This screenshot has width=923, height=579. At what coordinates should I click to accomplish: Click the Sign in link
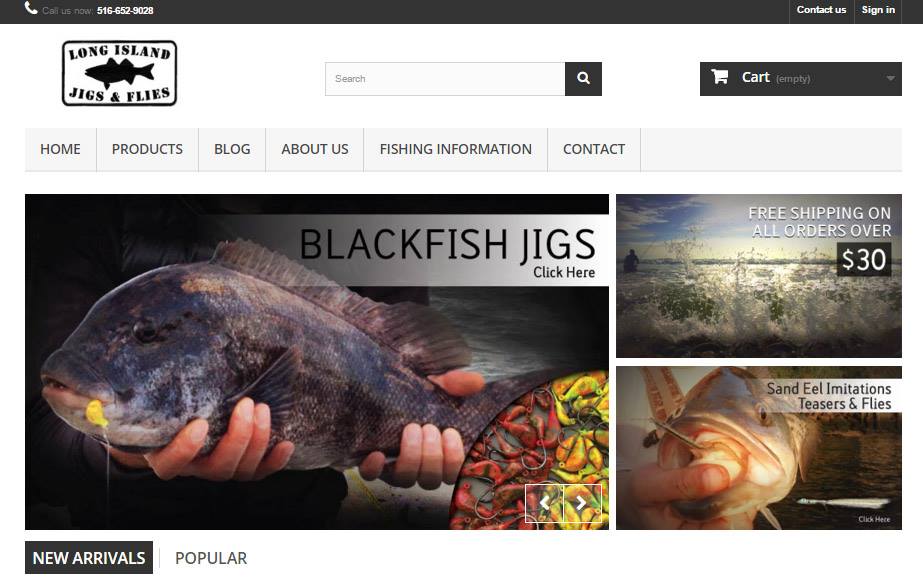[878, 10]
